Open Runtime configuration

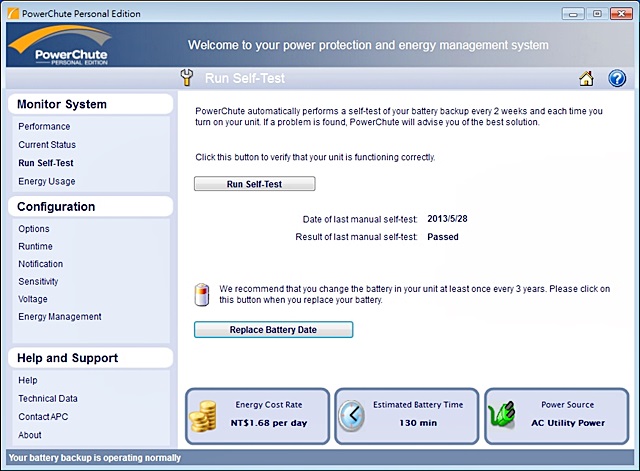pos(35,247)
